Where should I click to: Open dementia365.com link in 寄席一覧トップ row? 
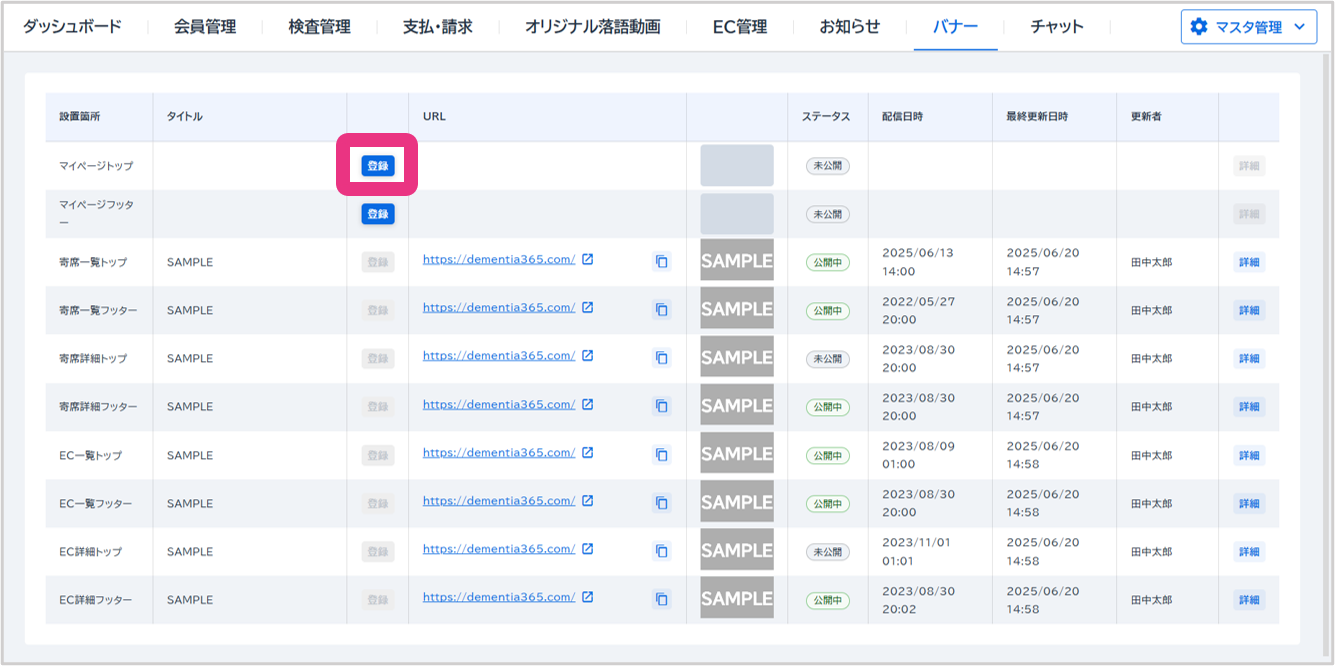(498, 259)
